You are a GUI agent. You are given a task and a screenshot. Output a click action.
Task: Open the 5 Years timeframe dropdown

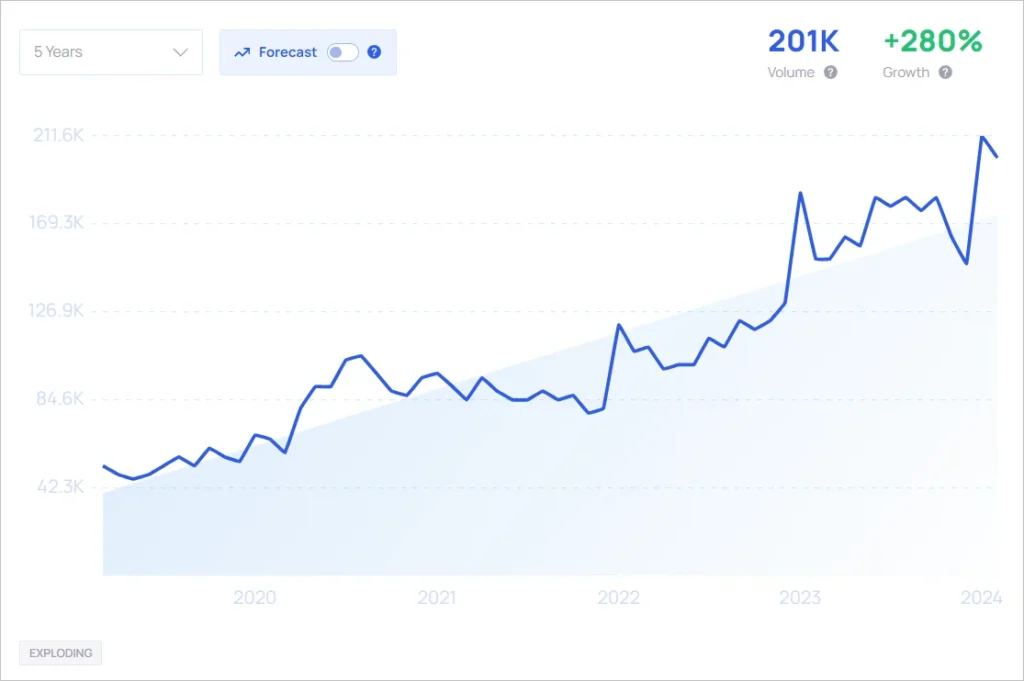coord(110,52)
